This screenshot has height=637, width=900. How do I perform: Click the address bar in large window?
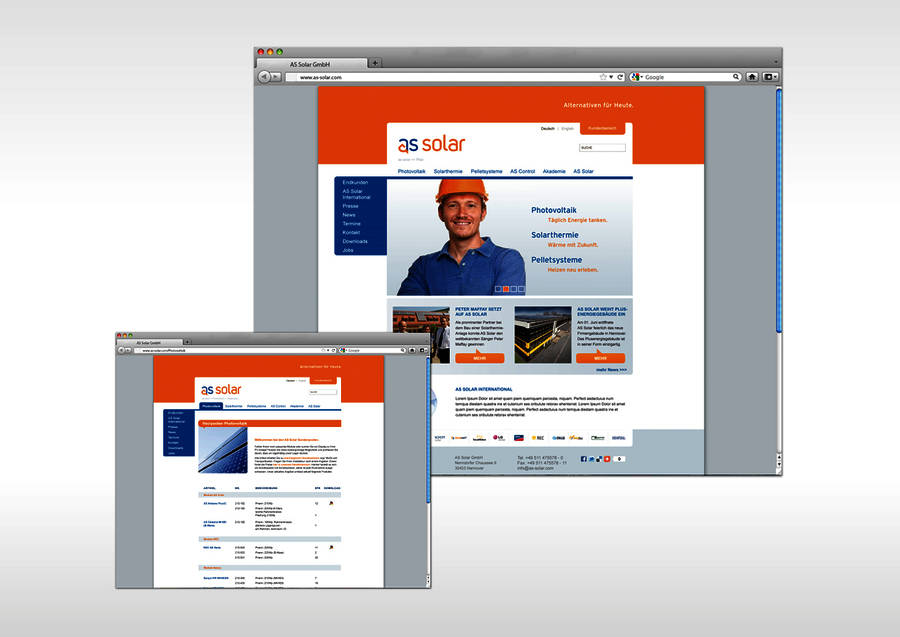pyautogui.click(x=455, y=77)
